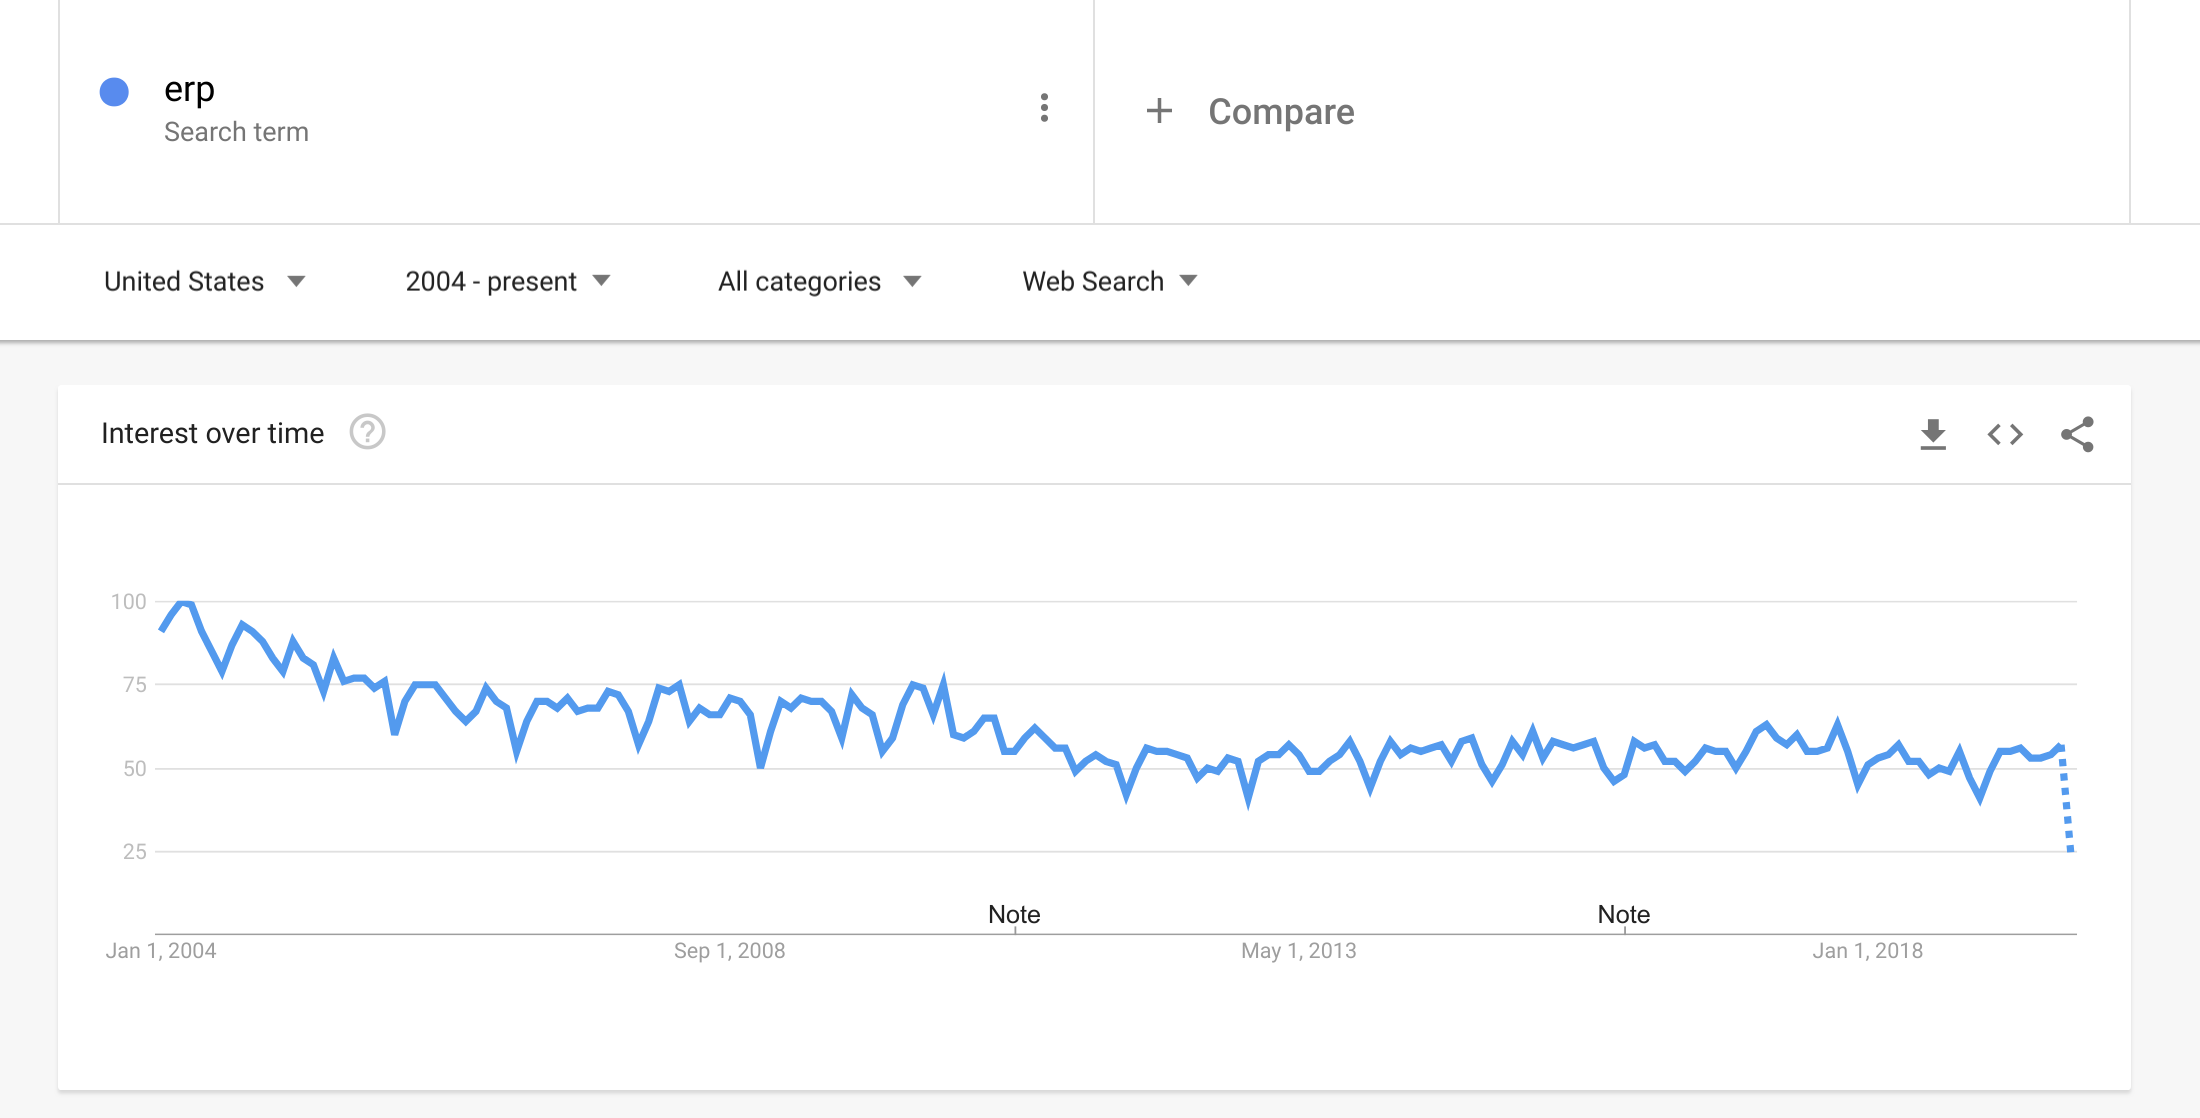Click the Jan 1, 2018 axis label

(x=1867, y=951)
